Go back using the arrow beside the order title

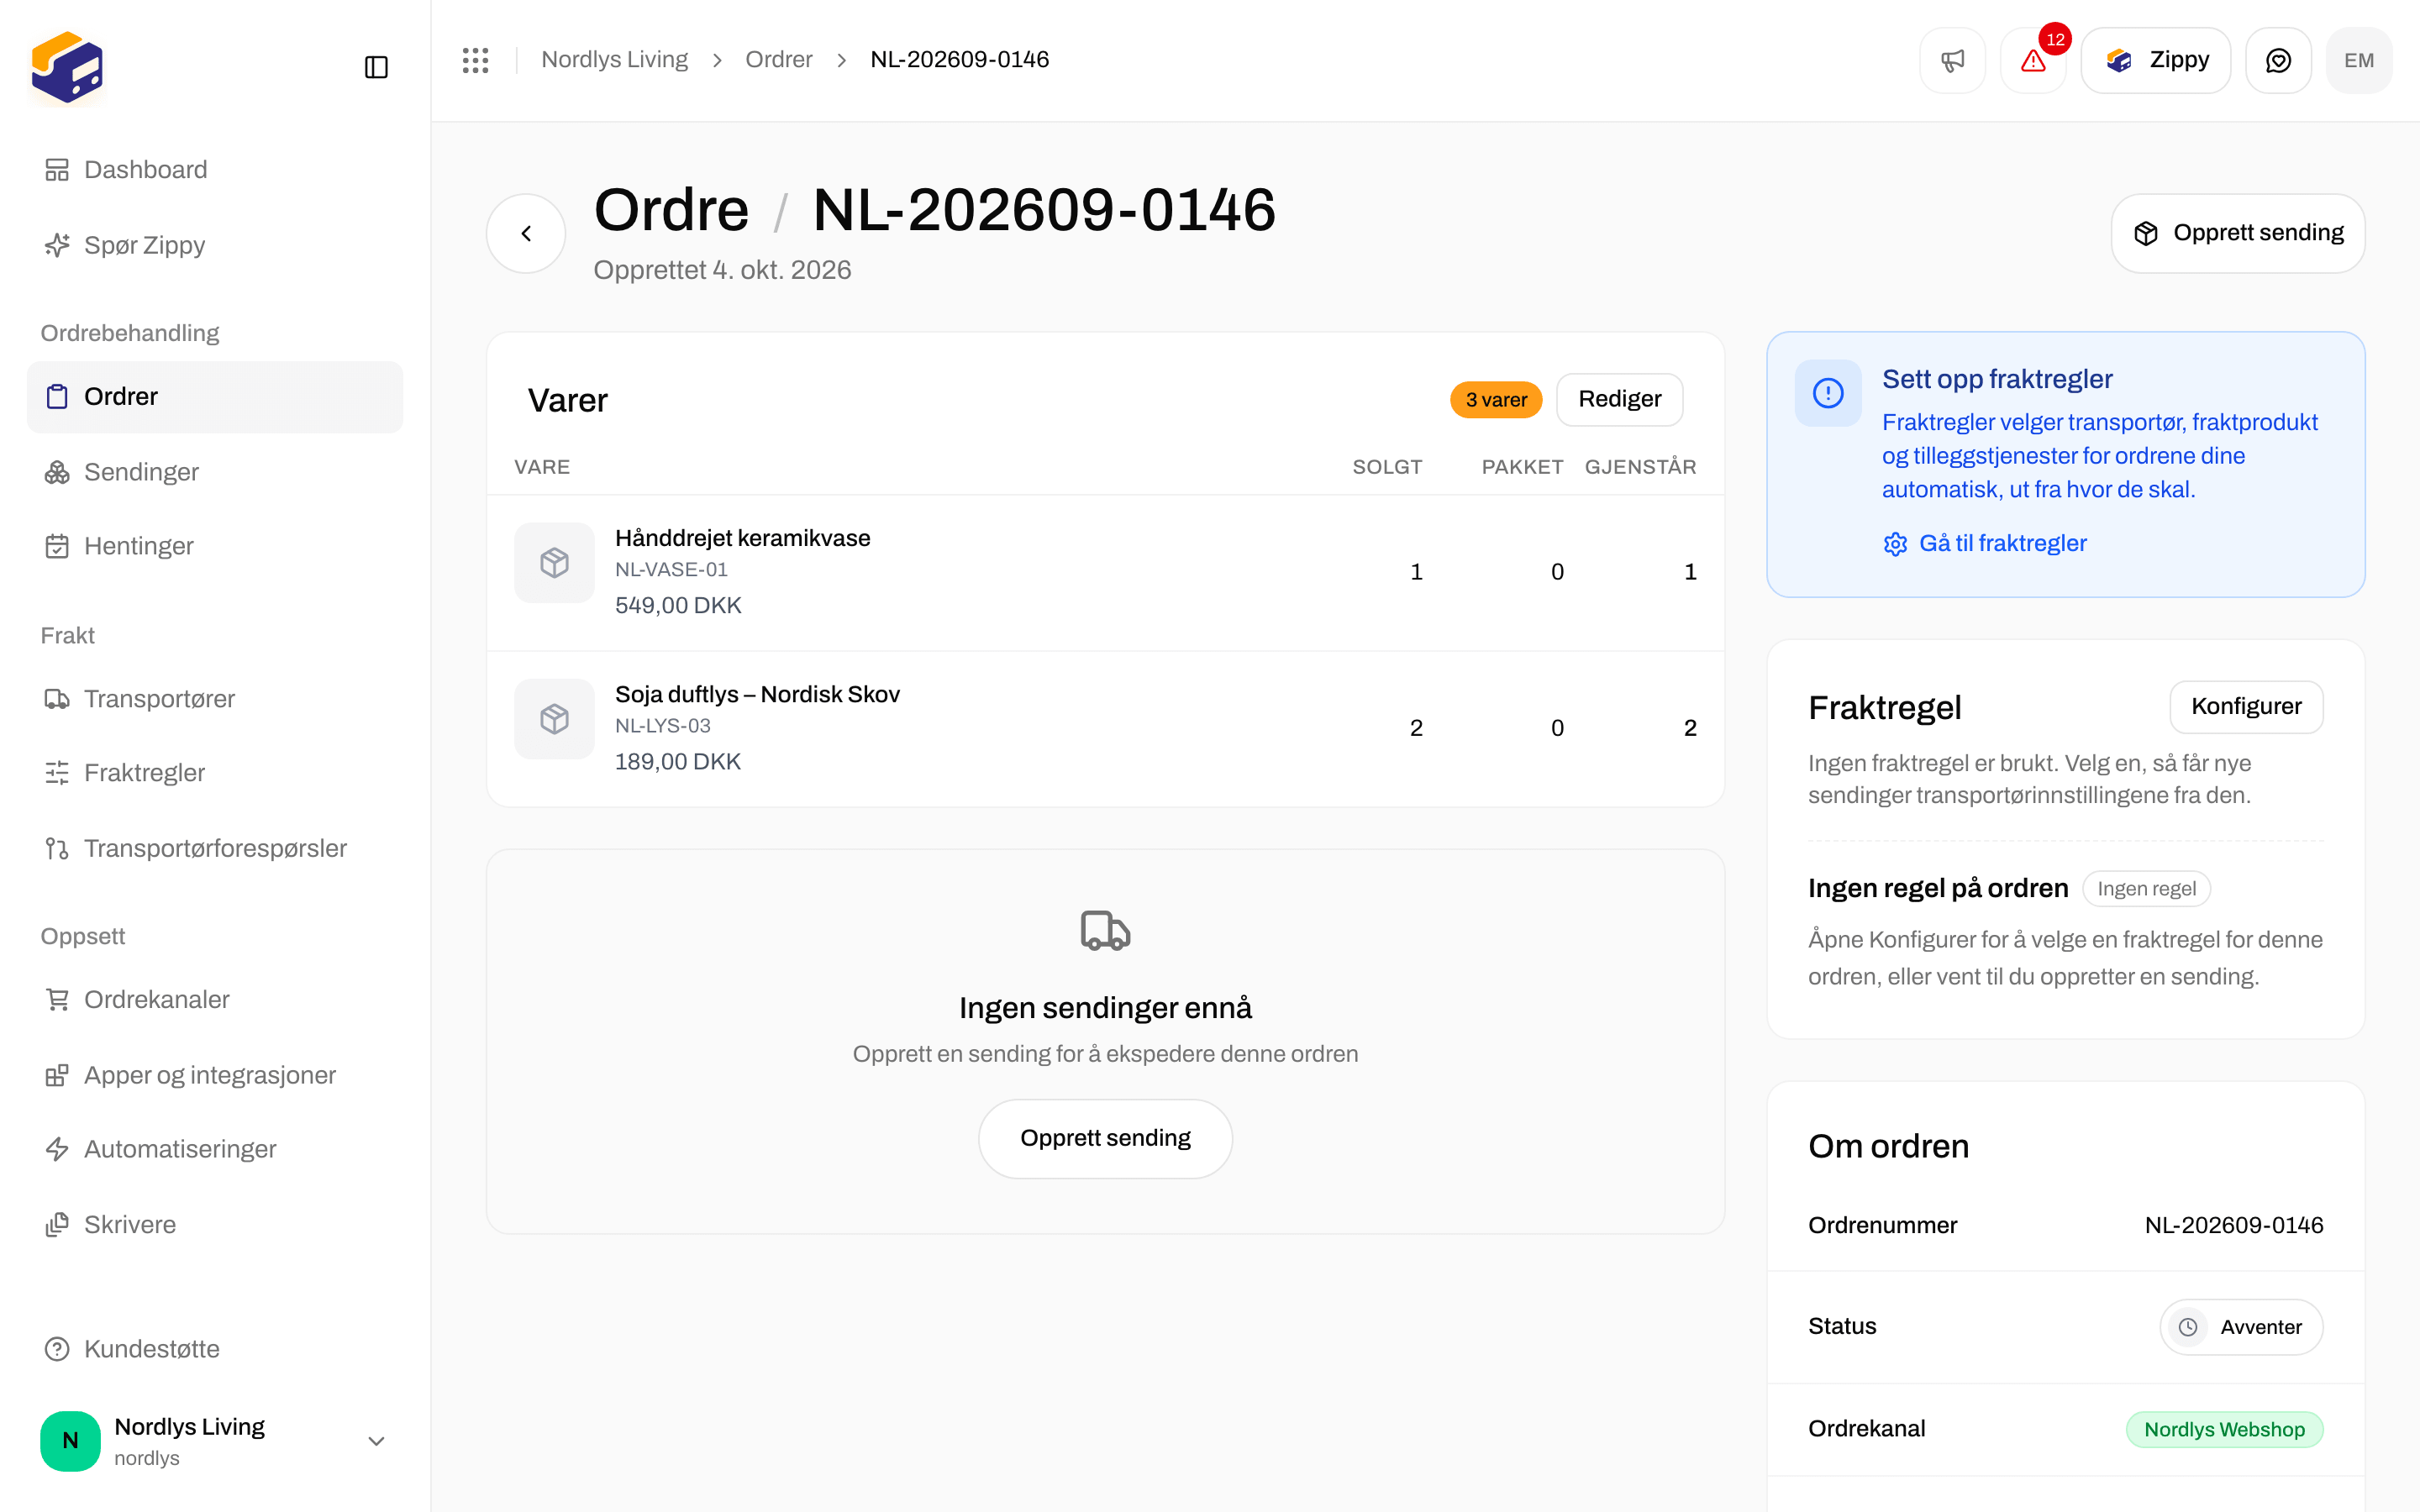[x=526, y=233]
